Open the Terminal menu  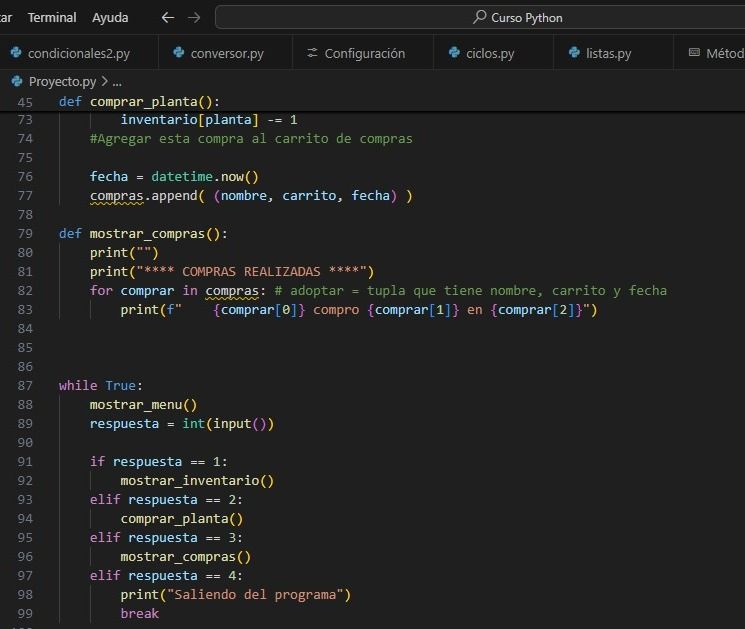pyautogui.click(x=52, y=18)
